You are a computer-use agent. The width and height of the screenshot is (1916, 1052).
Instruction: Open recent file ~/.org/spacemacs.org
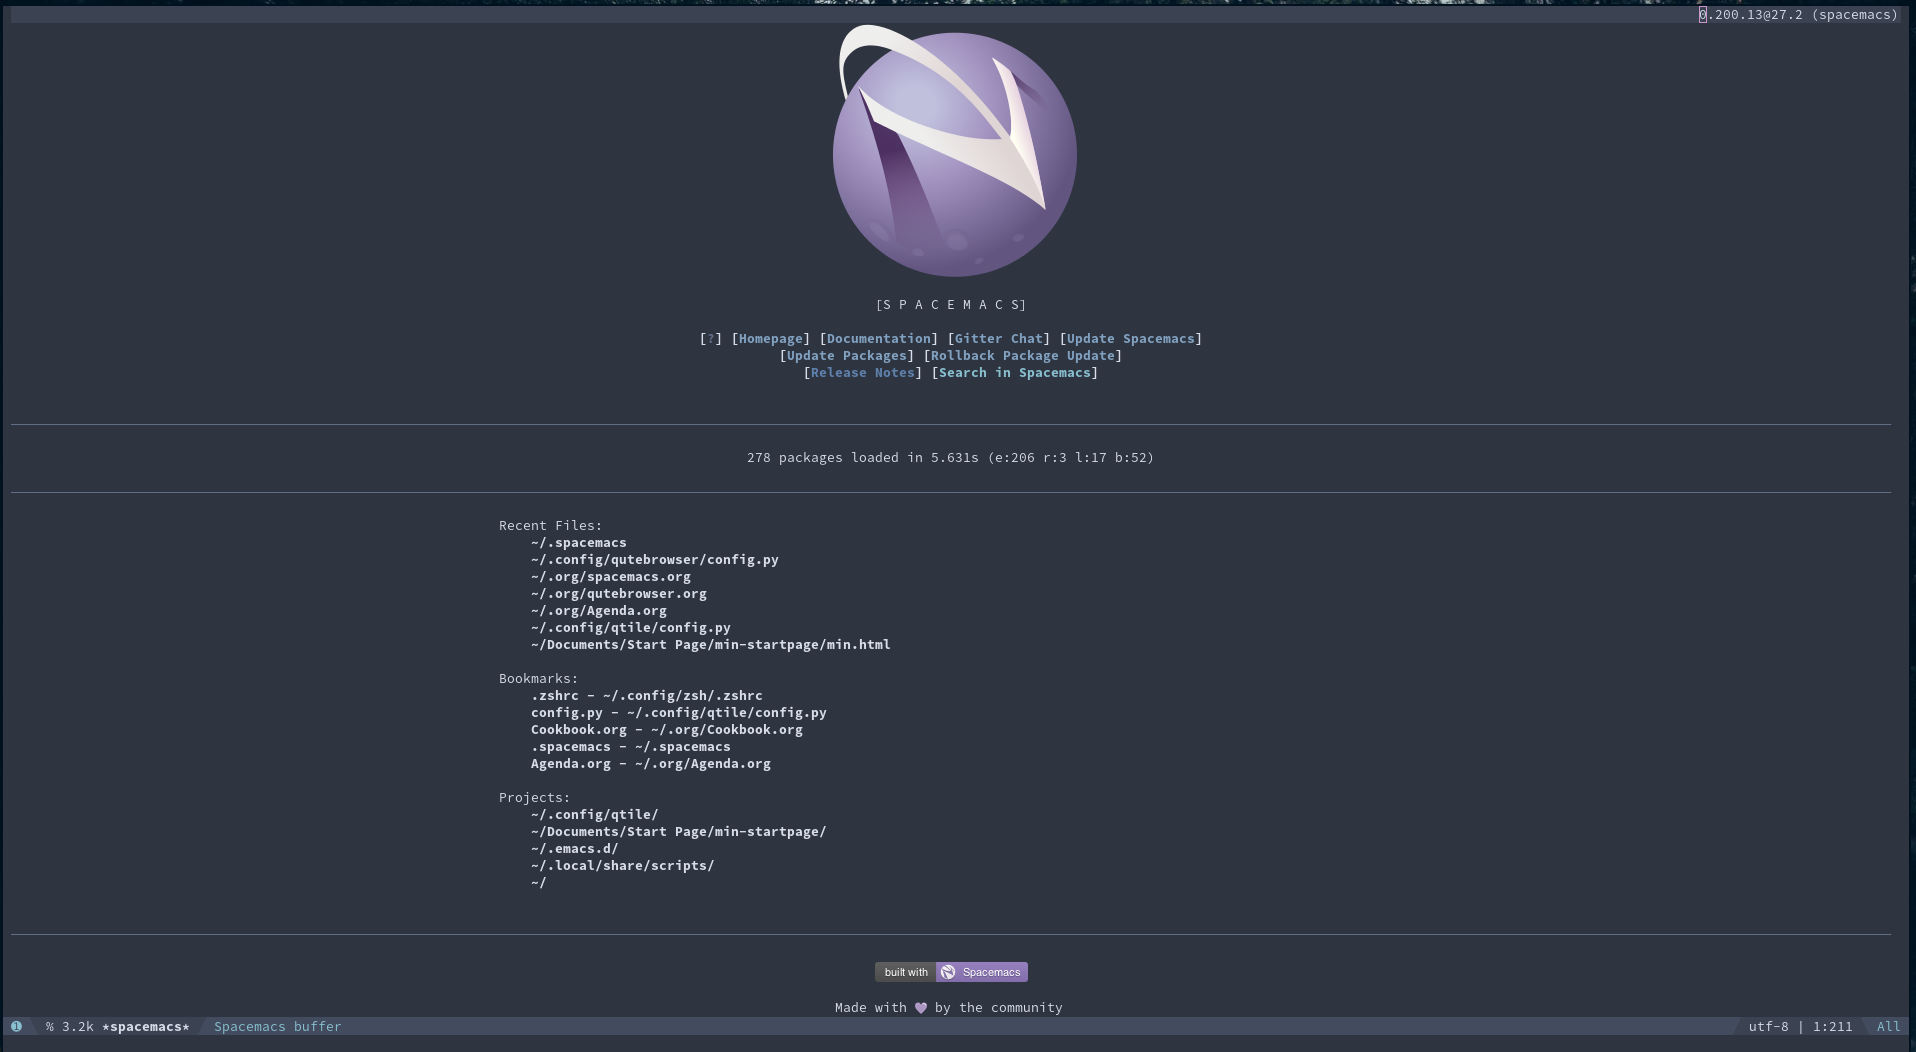click(x=611, y=577)
